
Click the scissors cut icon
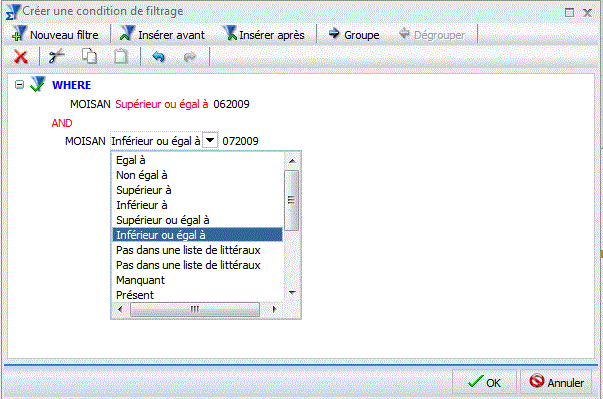coord(57,57)
